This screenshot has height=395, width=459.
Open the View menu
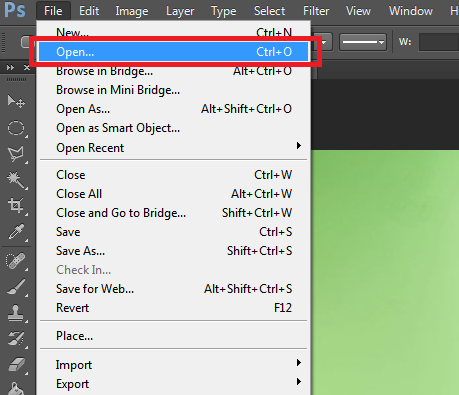358,11
